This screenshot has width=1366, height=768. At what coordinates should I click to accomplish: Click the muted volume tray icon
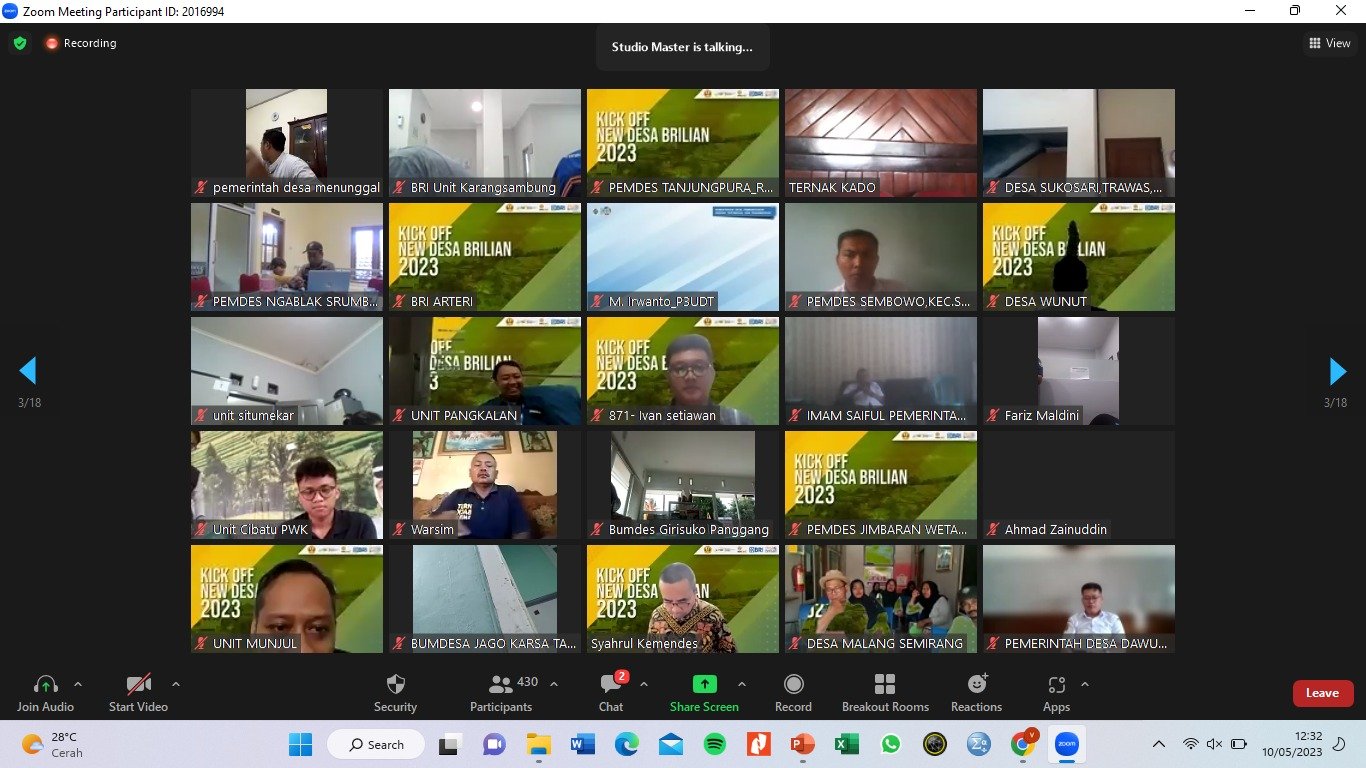(x=1215, y=744)
